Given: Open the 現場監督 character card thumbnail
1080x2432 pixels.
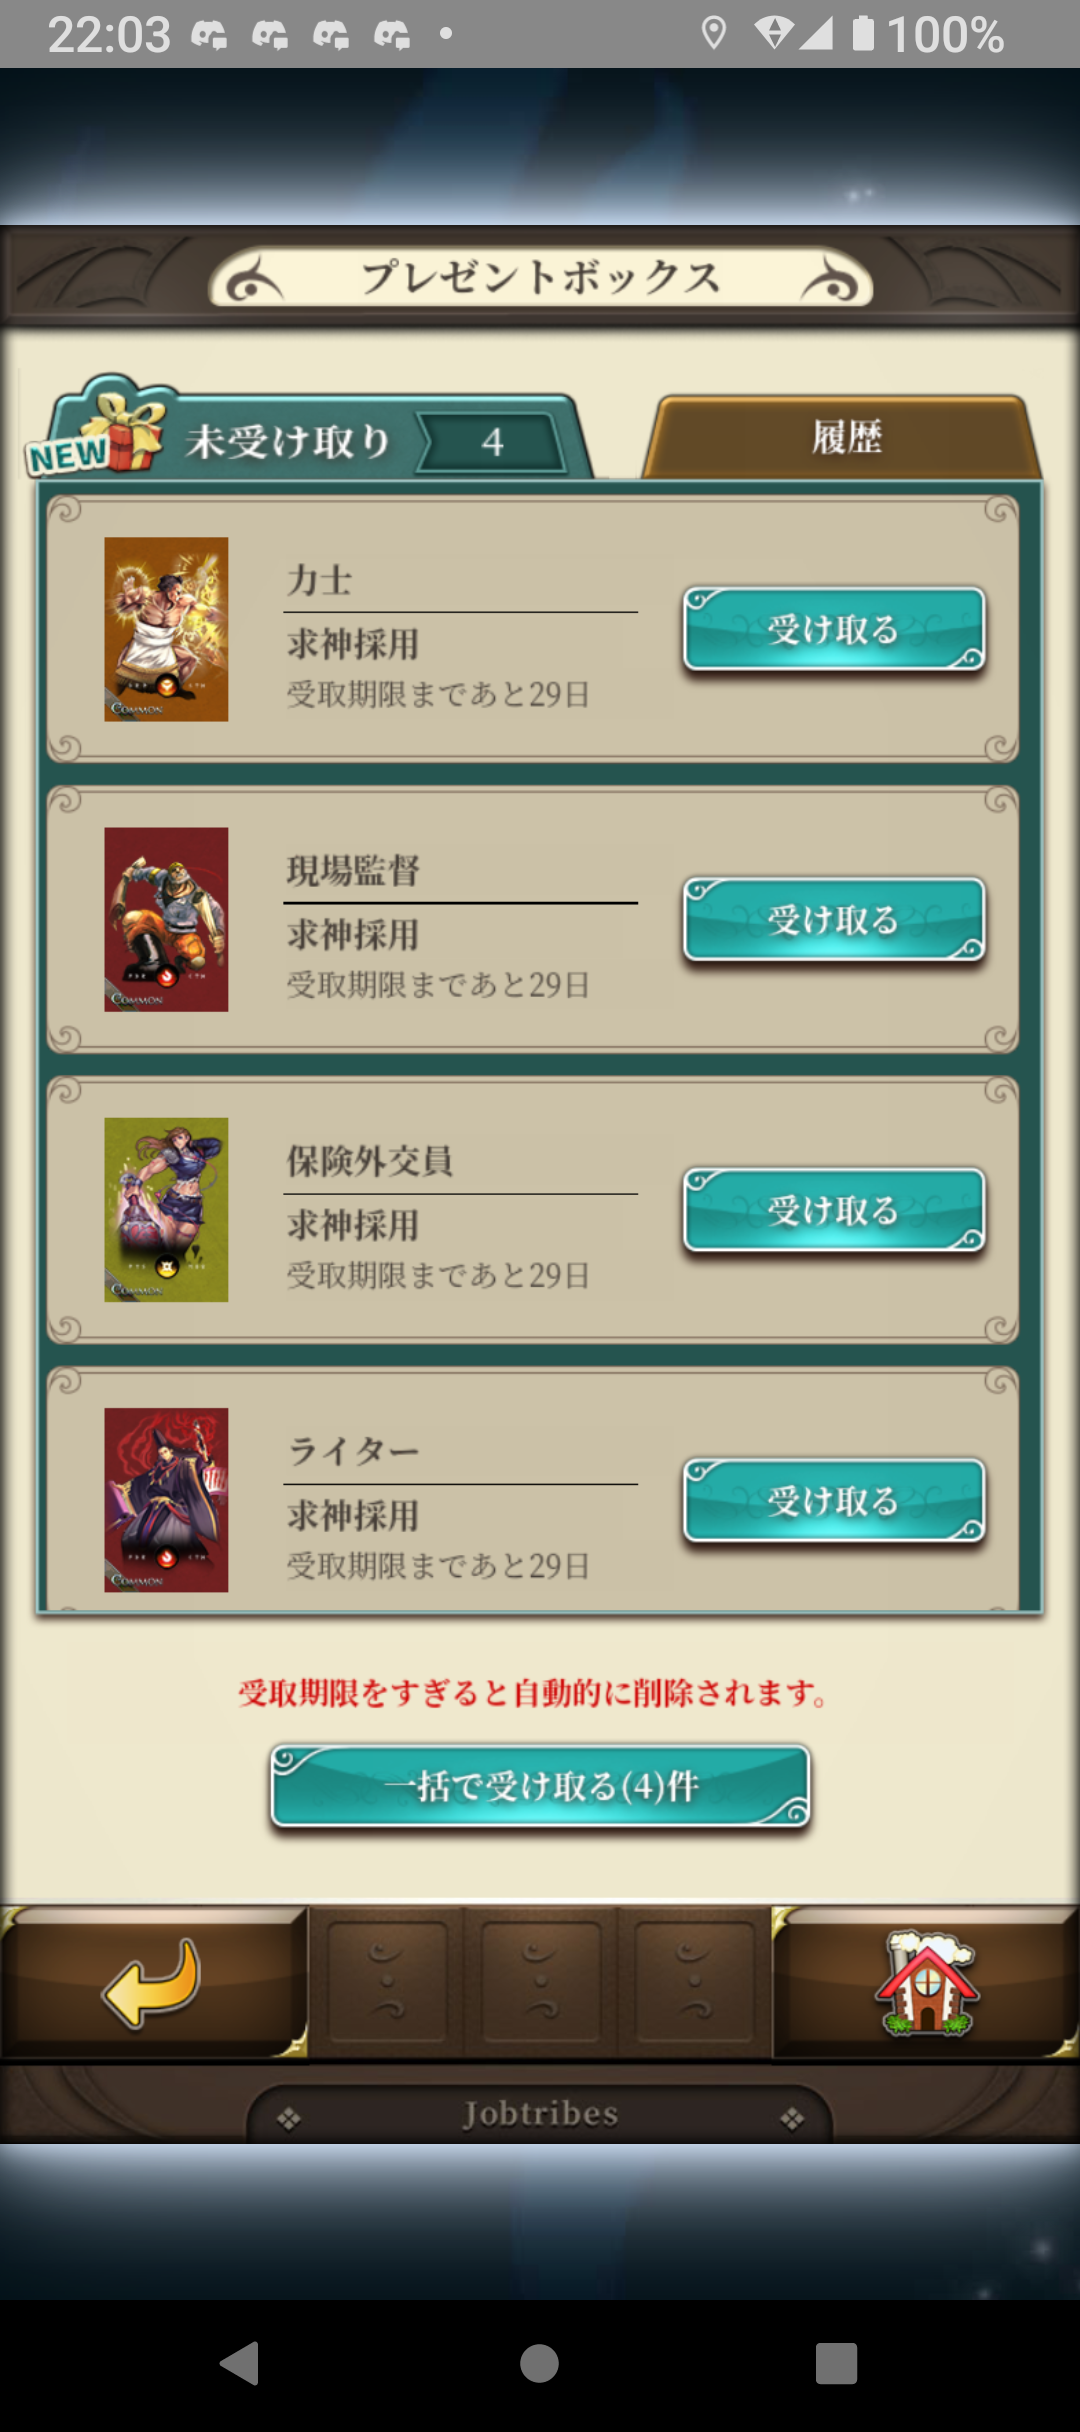Looking at the screenshot, I should tap(166, 919).
